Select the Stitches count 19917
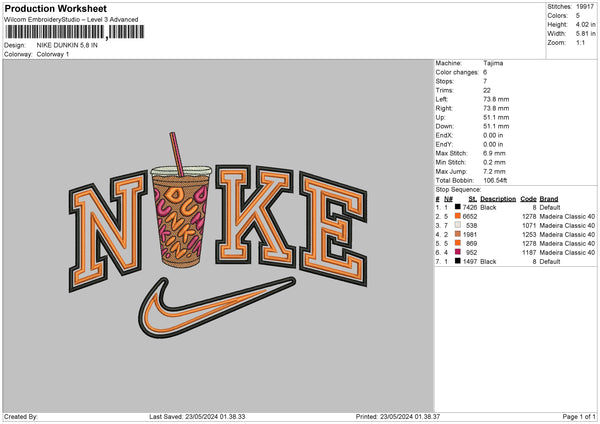Image resolution: width=600 pixels, height=424 pixels. point(585,7)
